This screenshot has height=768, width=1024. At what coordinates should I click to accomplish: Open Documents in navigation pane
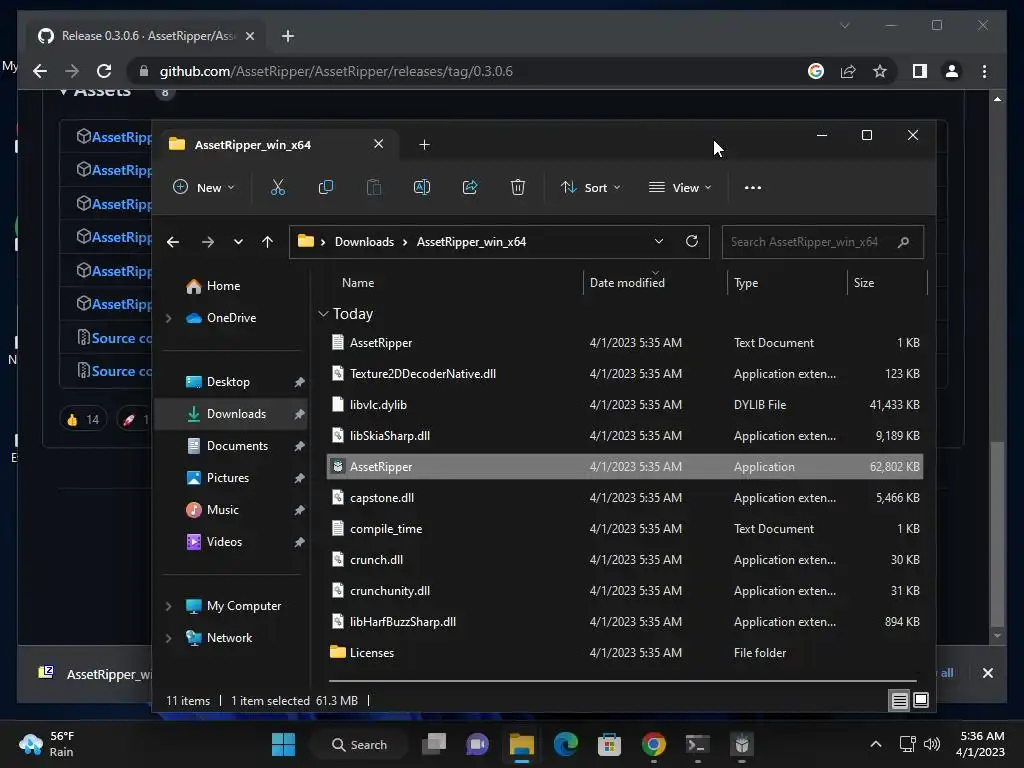[x=237, y=446]
